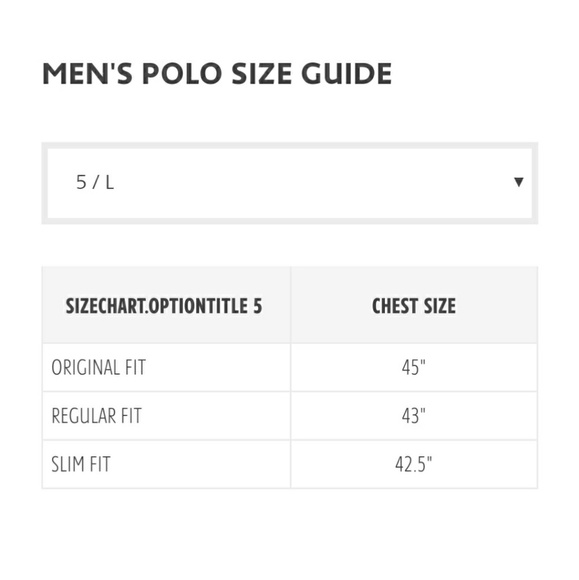The width and height of the screenshot is (579, 580).
Task: Click the word CHEST in the header
Action: [x=395, y=306]
